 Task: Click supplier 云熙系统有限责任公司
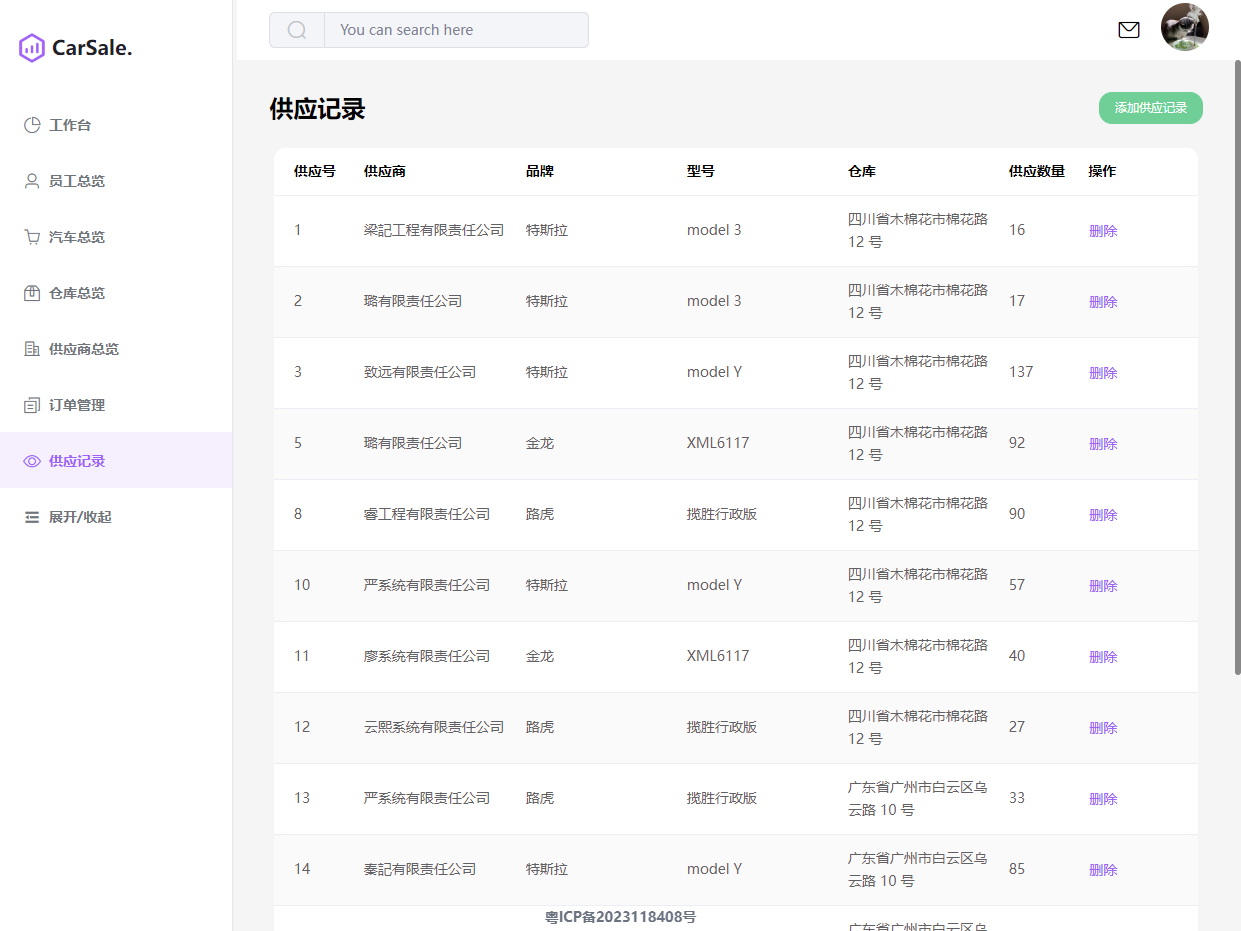434,727
